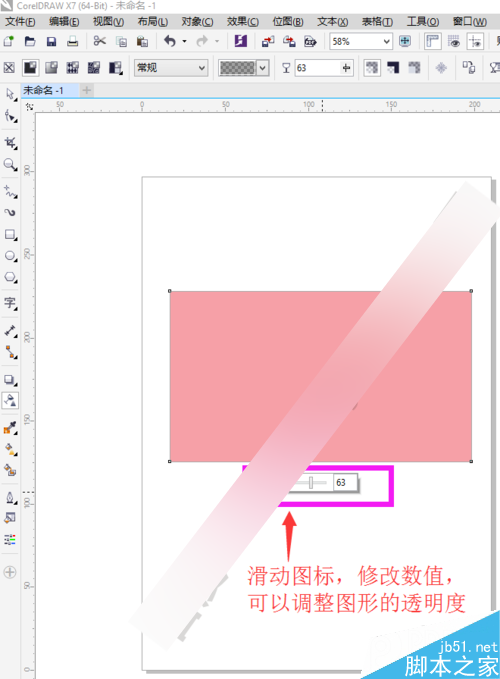The image size is (500, 679).
Task: Click the on-canvas transparency slider handle
Action: click(x=311, y=482)
